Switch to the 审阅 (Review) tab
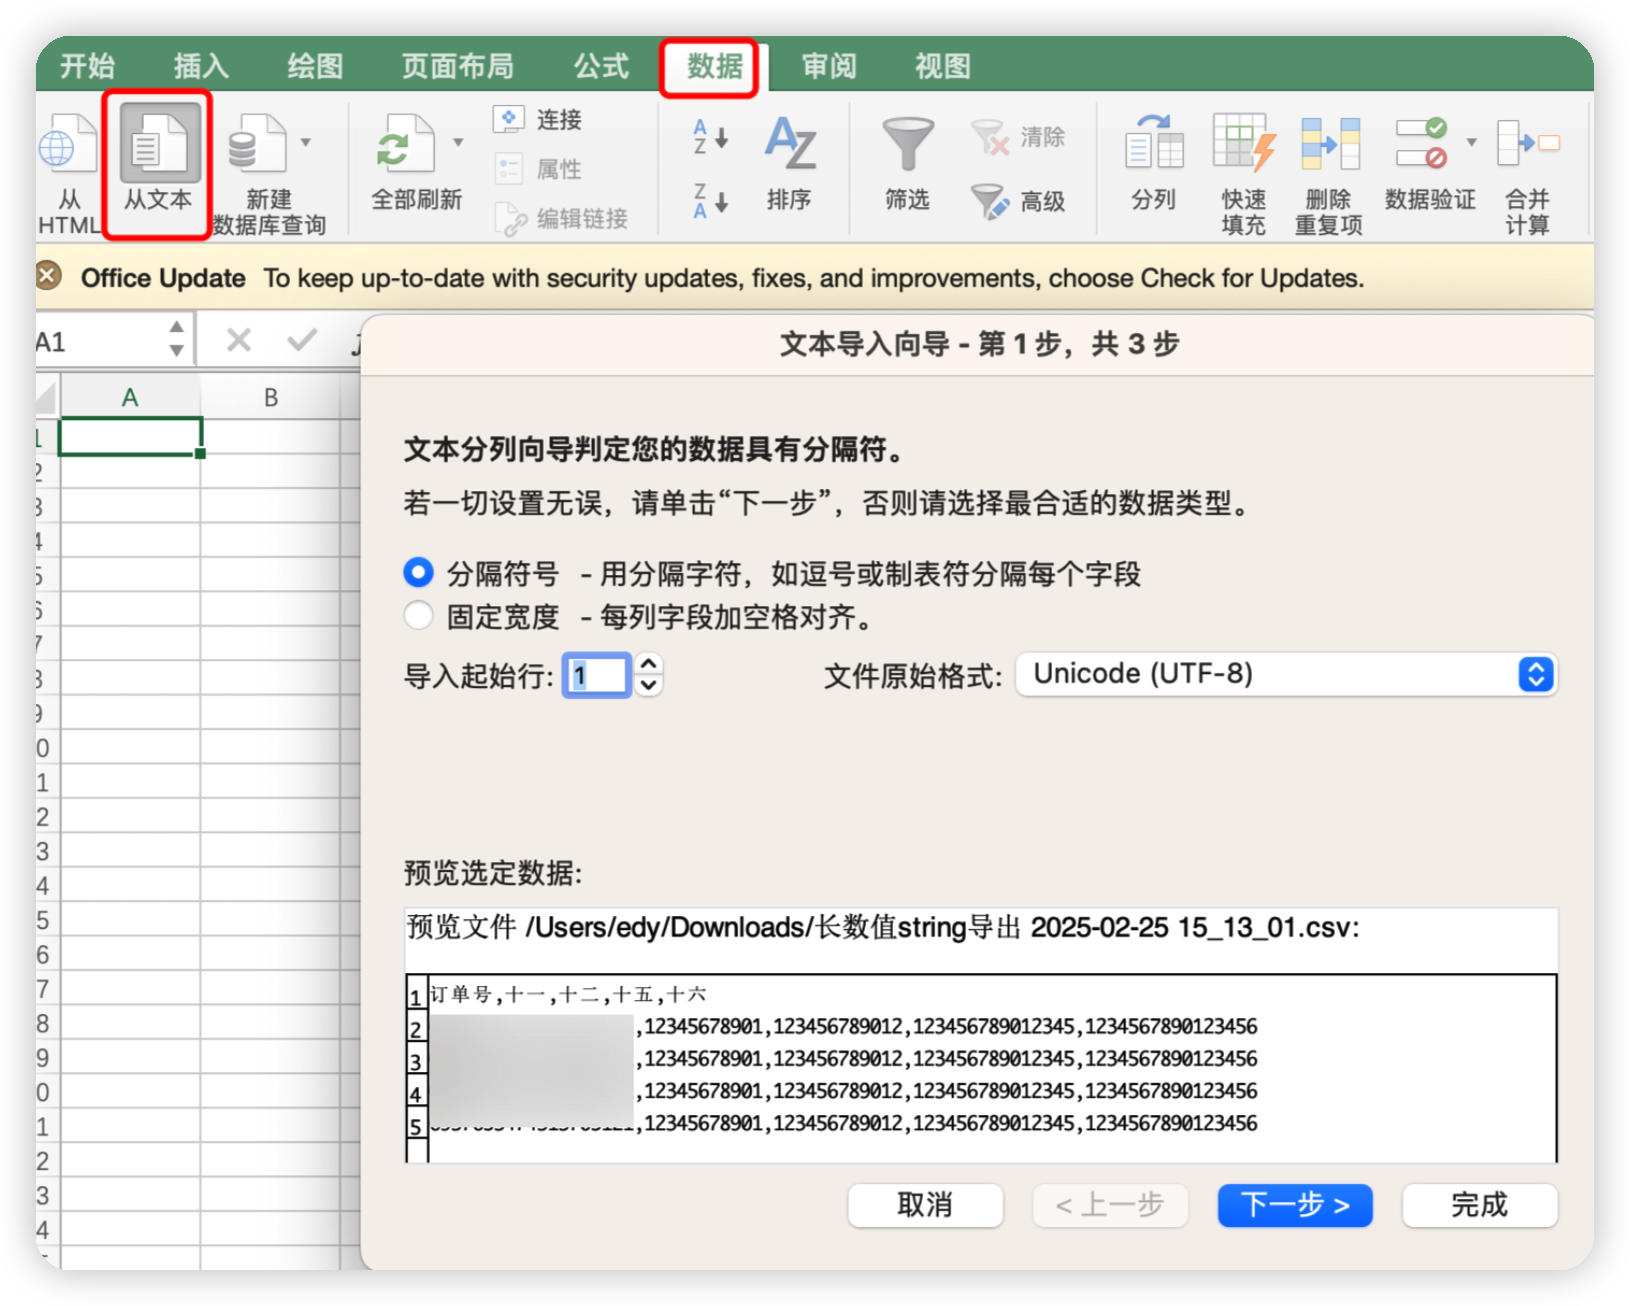 coord(829,66)
